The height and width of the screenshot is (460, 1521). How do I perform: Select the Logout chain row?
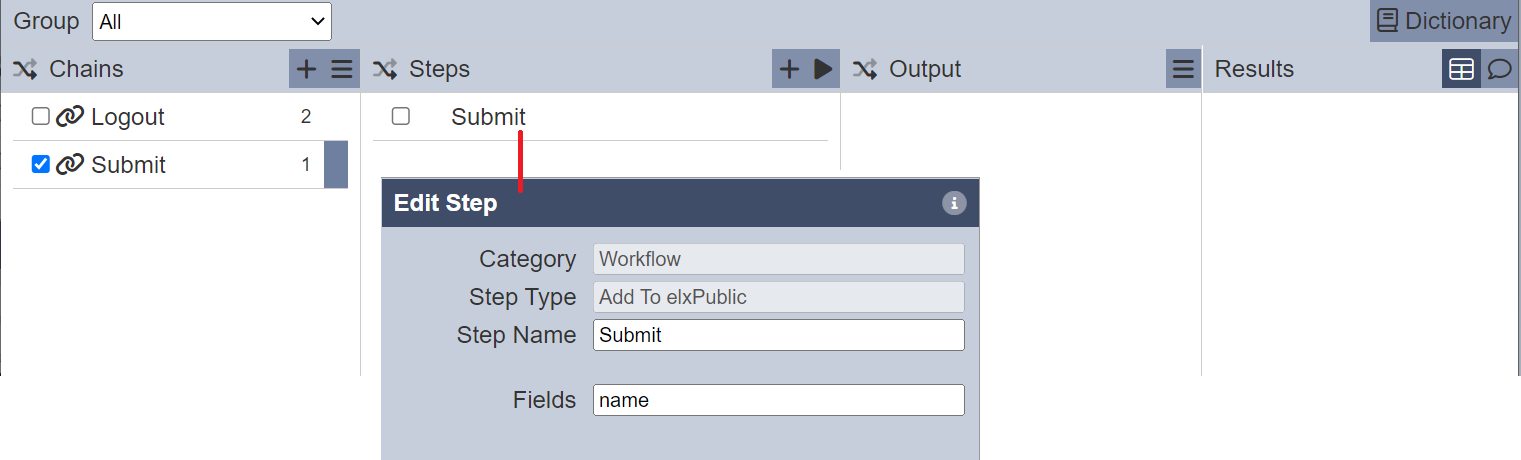click(180, 117)
